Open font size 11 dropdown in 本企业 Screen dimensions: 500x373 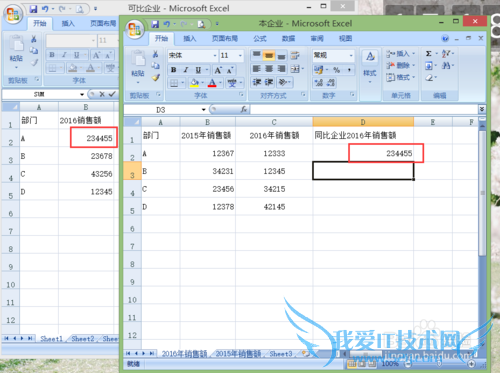240,56
